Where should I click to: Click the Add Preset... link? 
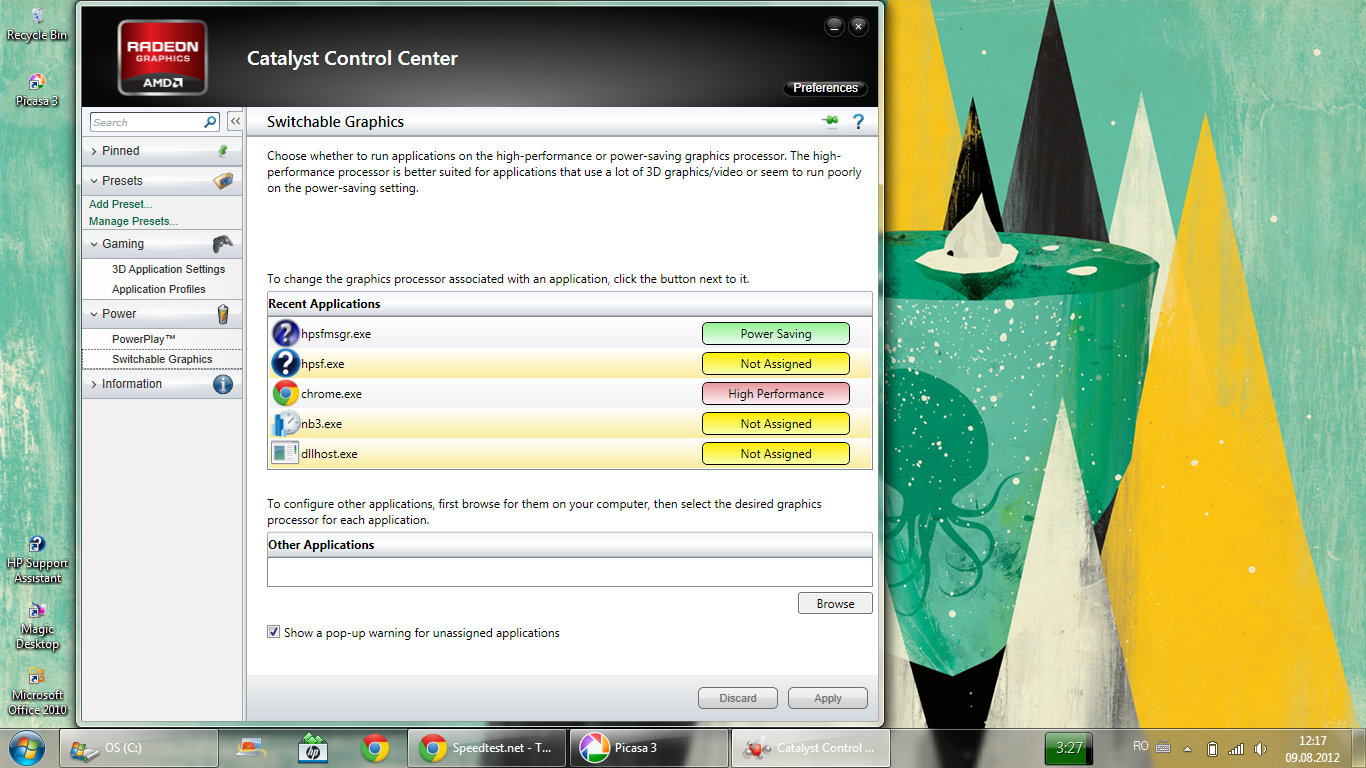tap(120, 204)
